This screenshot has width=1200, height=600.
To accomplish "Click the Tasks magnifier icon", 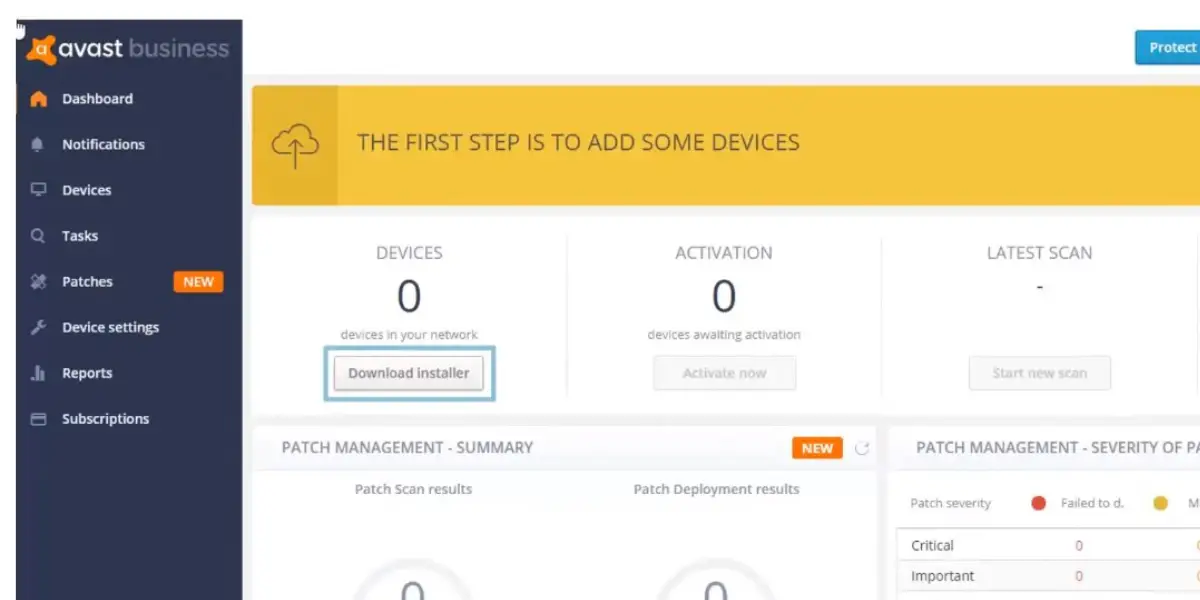I will click(x=38, y=236).
